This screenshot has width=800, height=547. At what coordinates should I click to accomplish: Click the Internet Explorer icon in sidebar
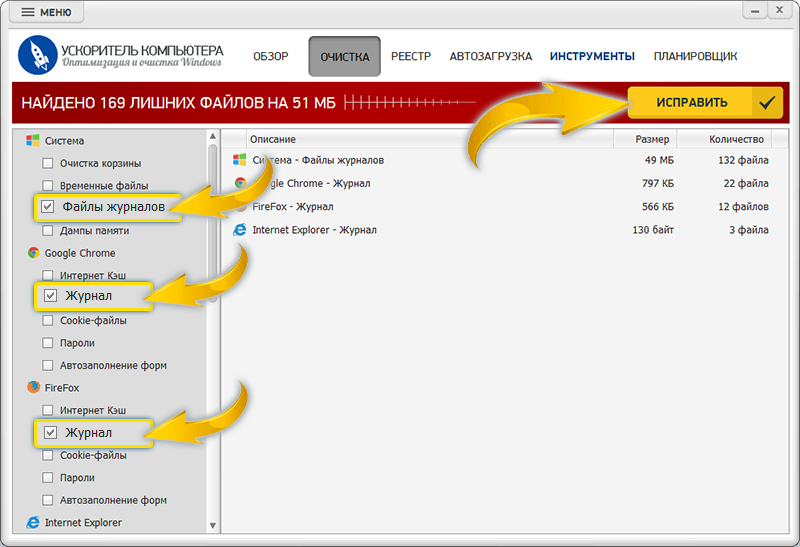pos(33,522)
